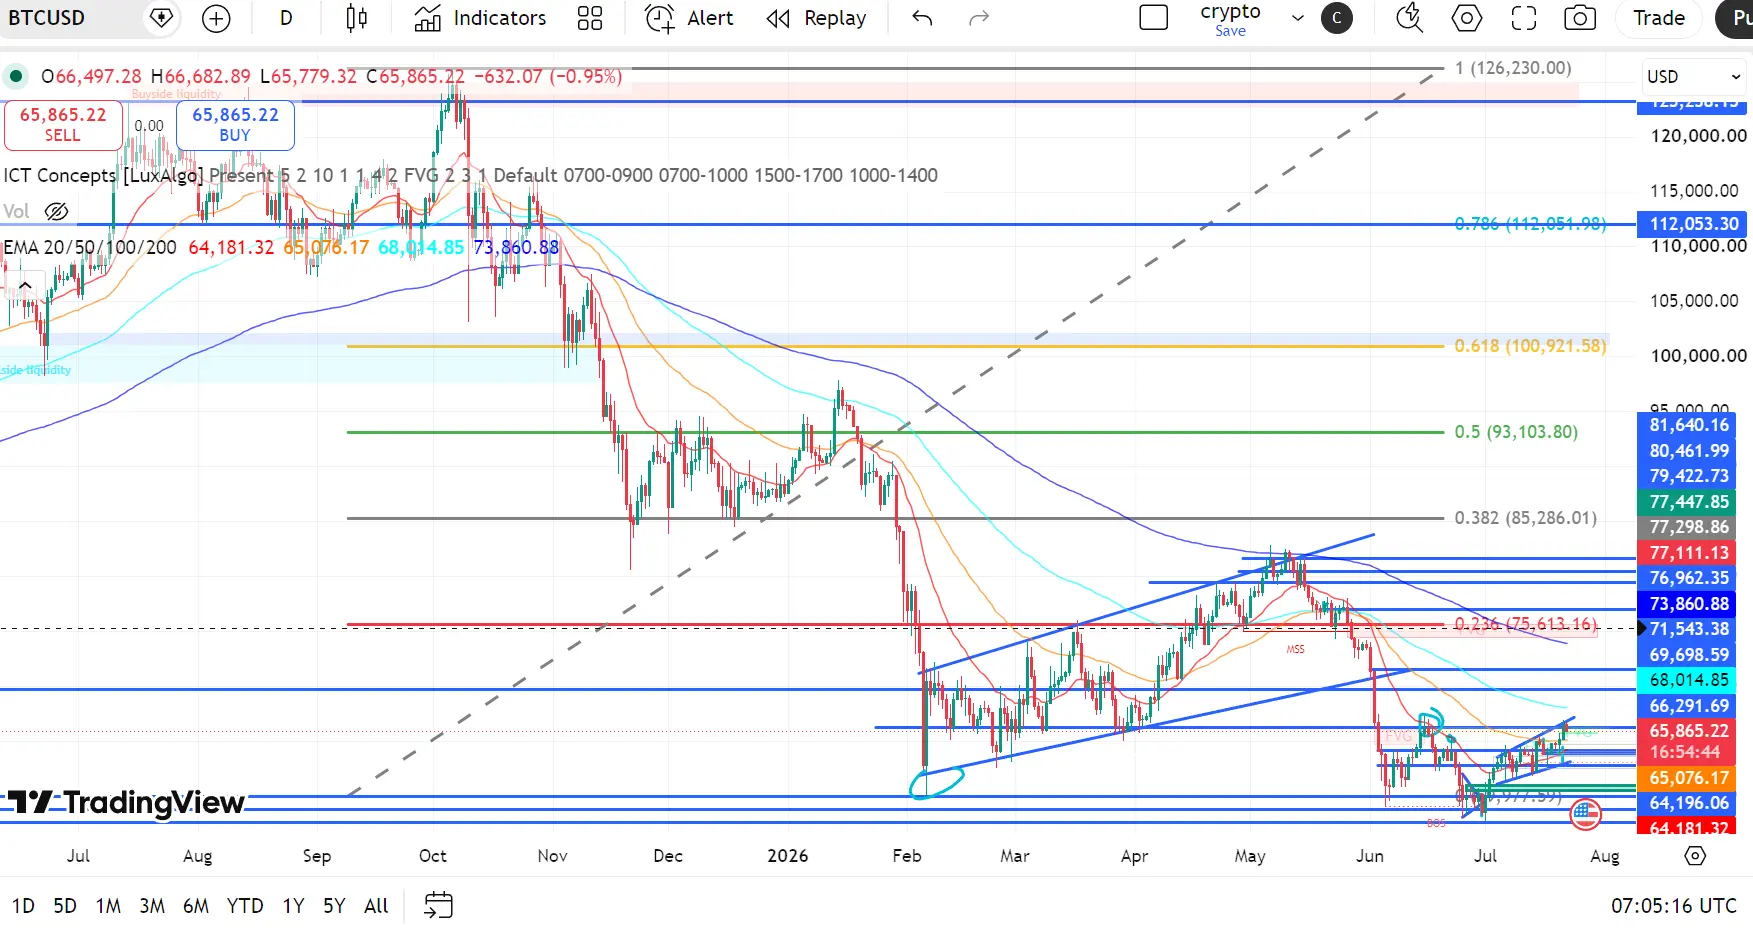Start bar Replay mode
Image resolution: width=1753 pixels, height=931 pixels.
pos(817,18)
